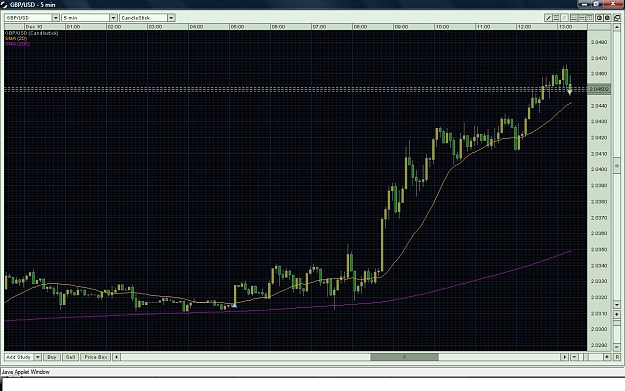Click the Add Study field

tap(19, 357)
